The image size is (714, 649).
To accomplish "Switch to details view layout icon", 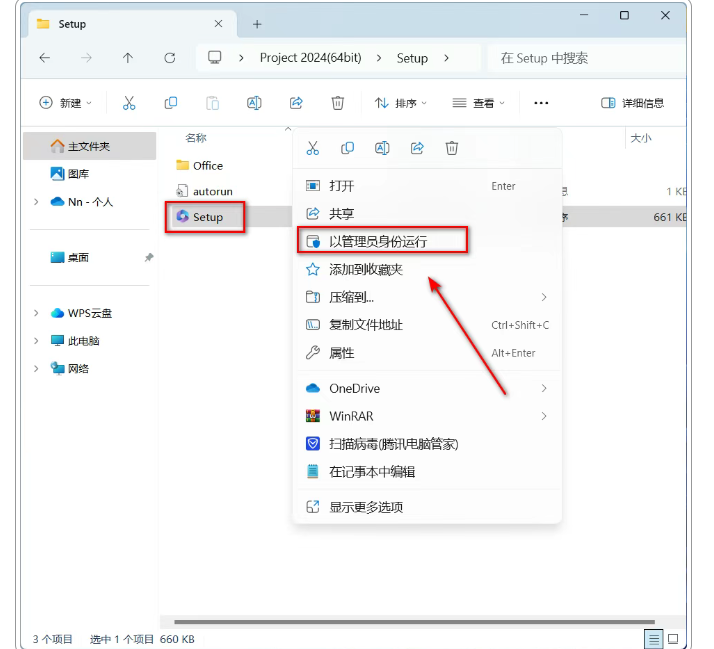I will pyautogui.click(x=653, y=638).
